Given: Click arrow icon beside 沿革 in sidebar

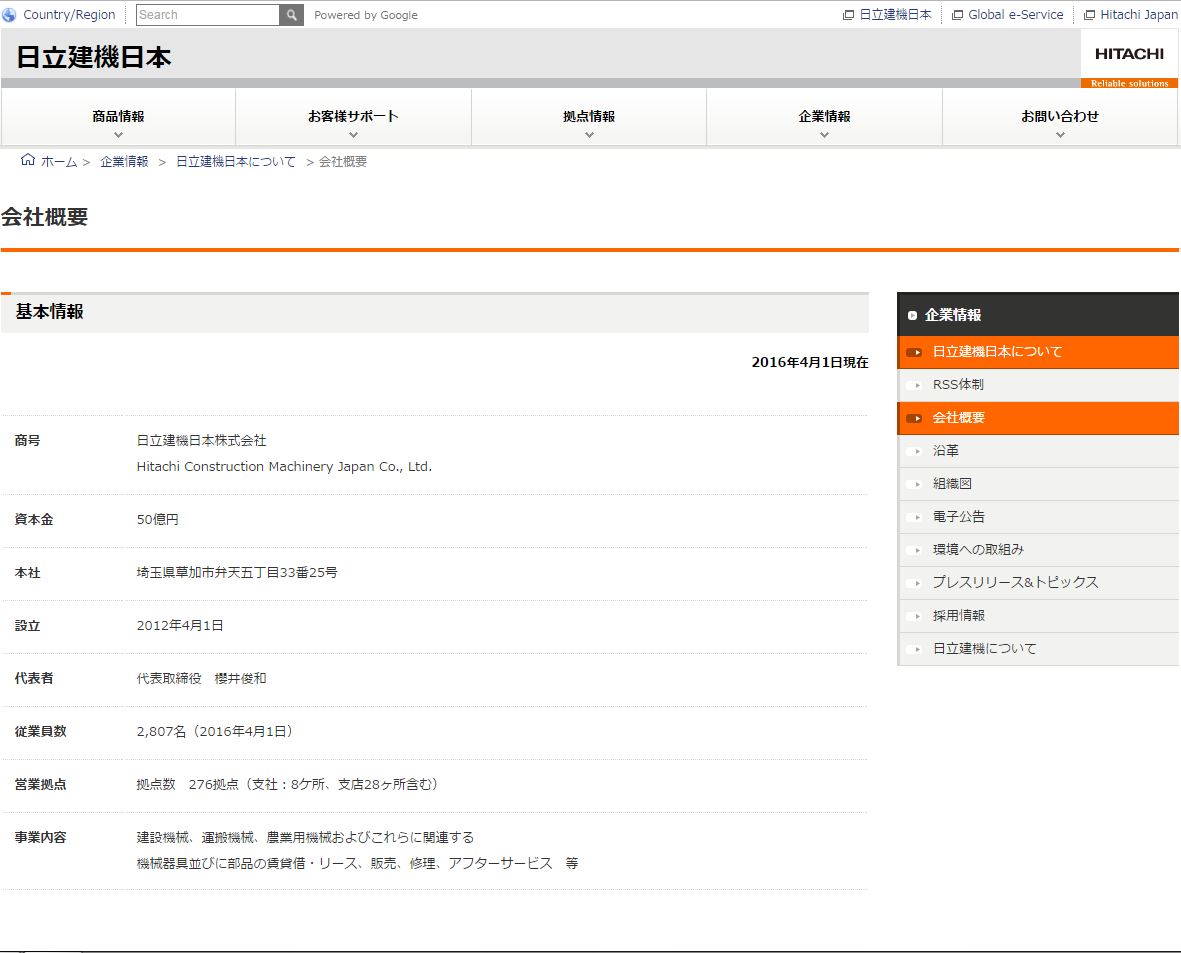Looking at the screenshot, I should [914, 451].
